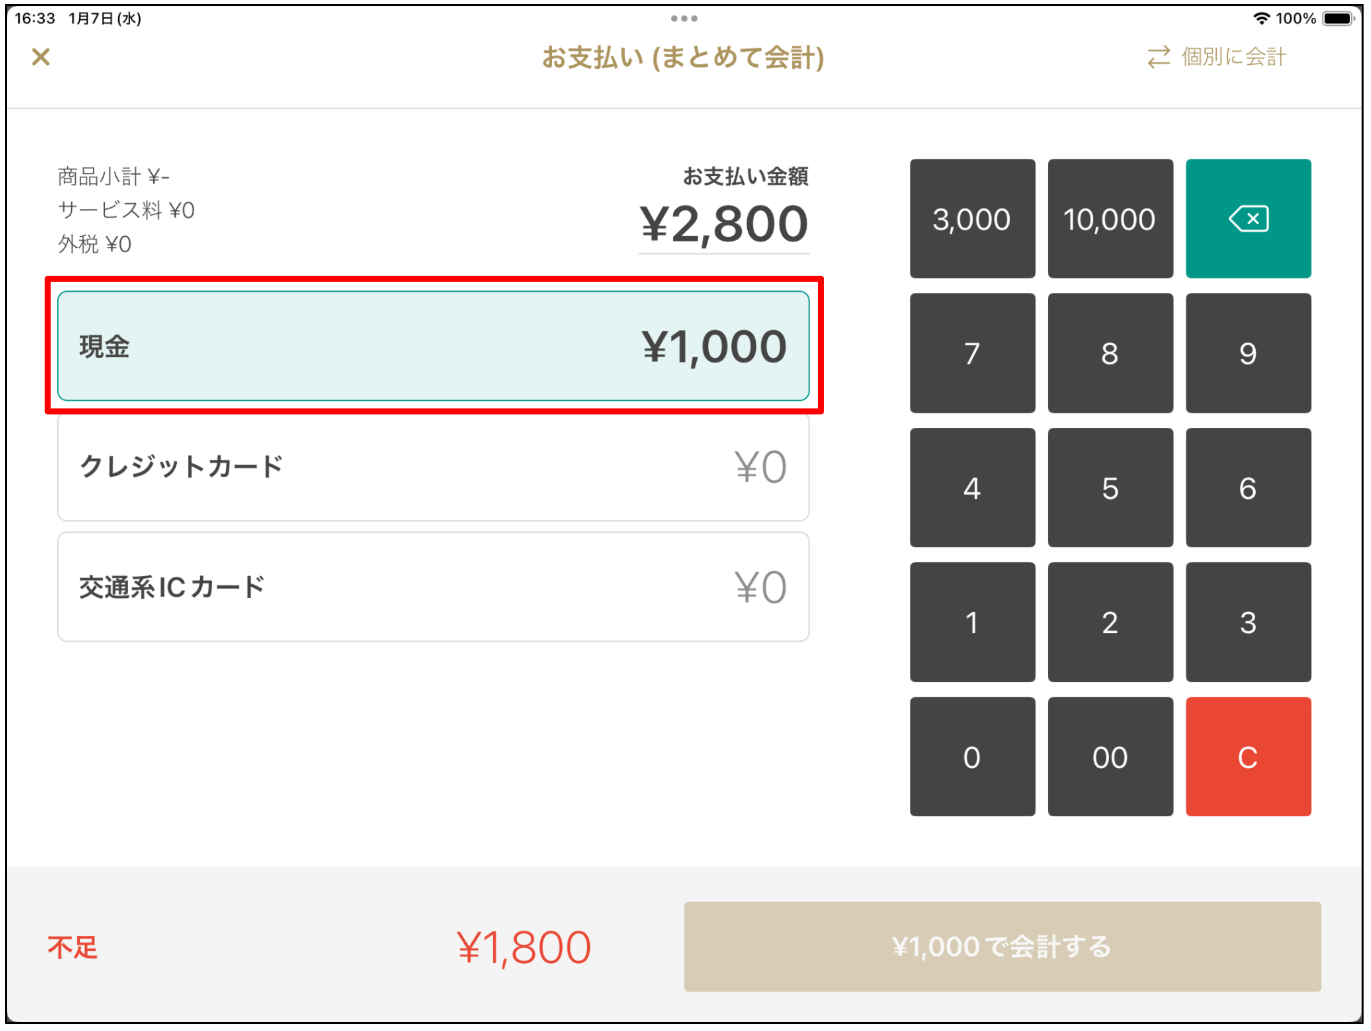1371x1031 pixels.
Task: Tap the お支払い (まとめて会計) title
Action: (684, 58)
